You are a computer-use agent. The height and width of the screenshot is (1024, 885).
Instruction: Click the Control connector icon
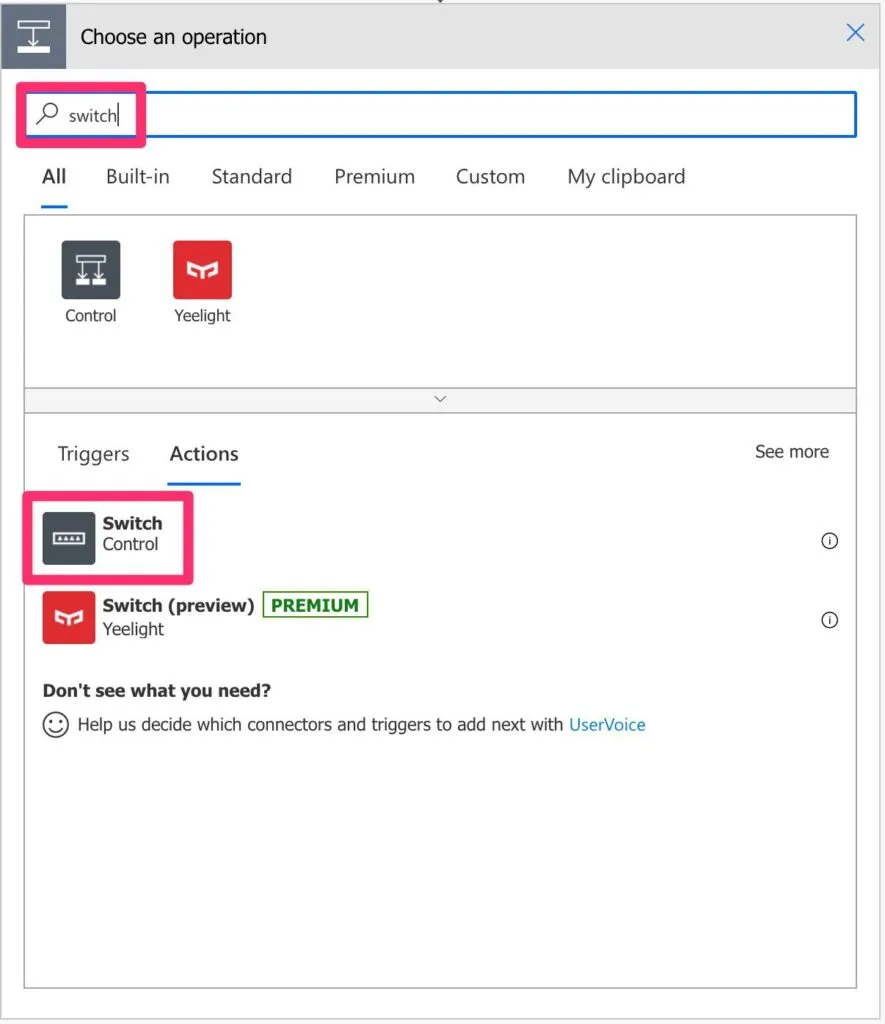click(x=91, y=270)
